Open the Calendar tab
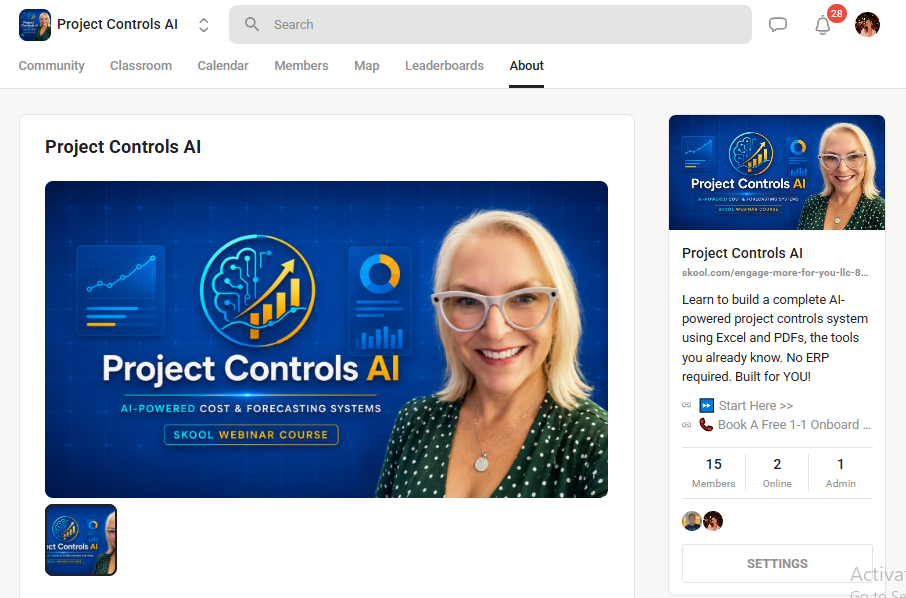 click(x=223, y=66)
